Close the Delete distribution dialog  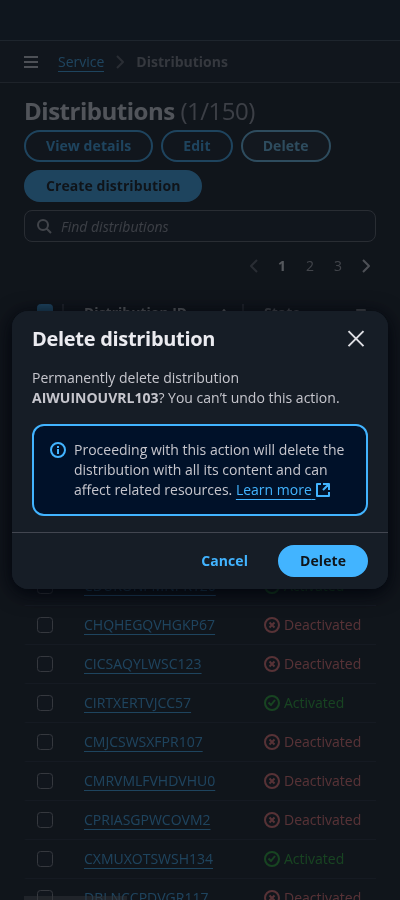pos(356,339)
